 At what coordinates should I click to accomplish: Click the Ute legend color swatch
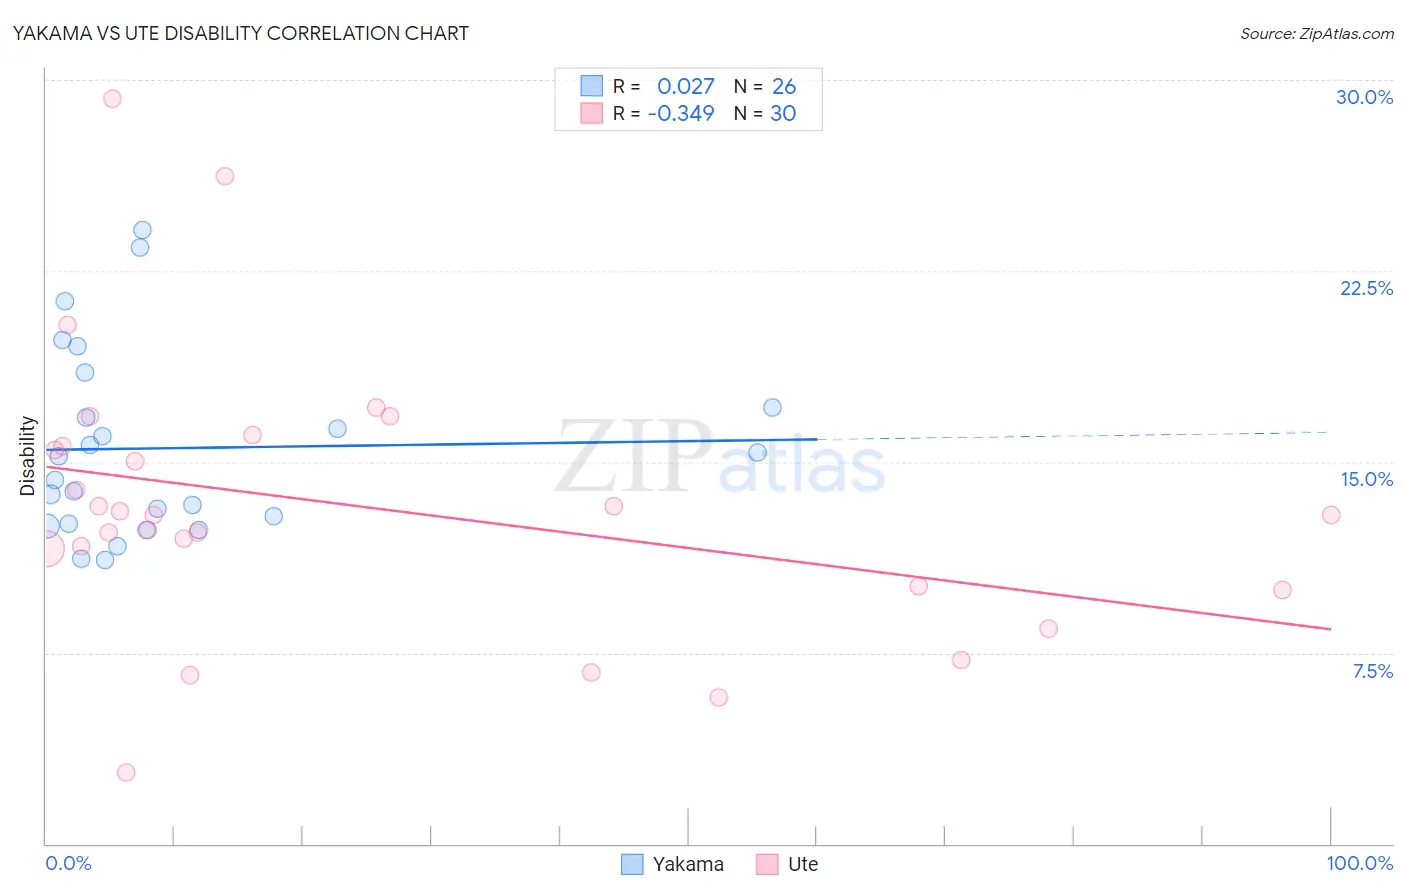[x=767, y=864]
